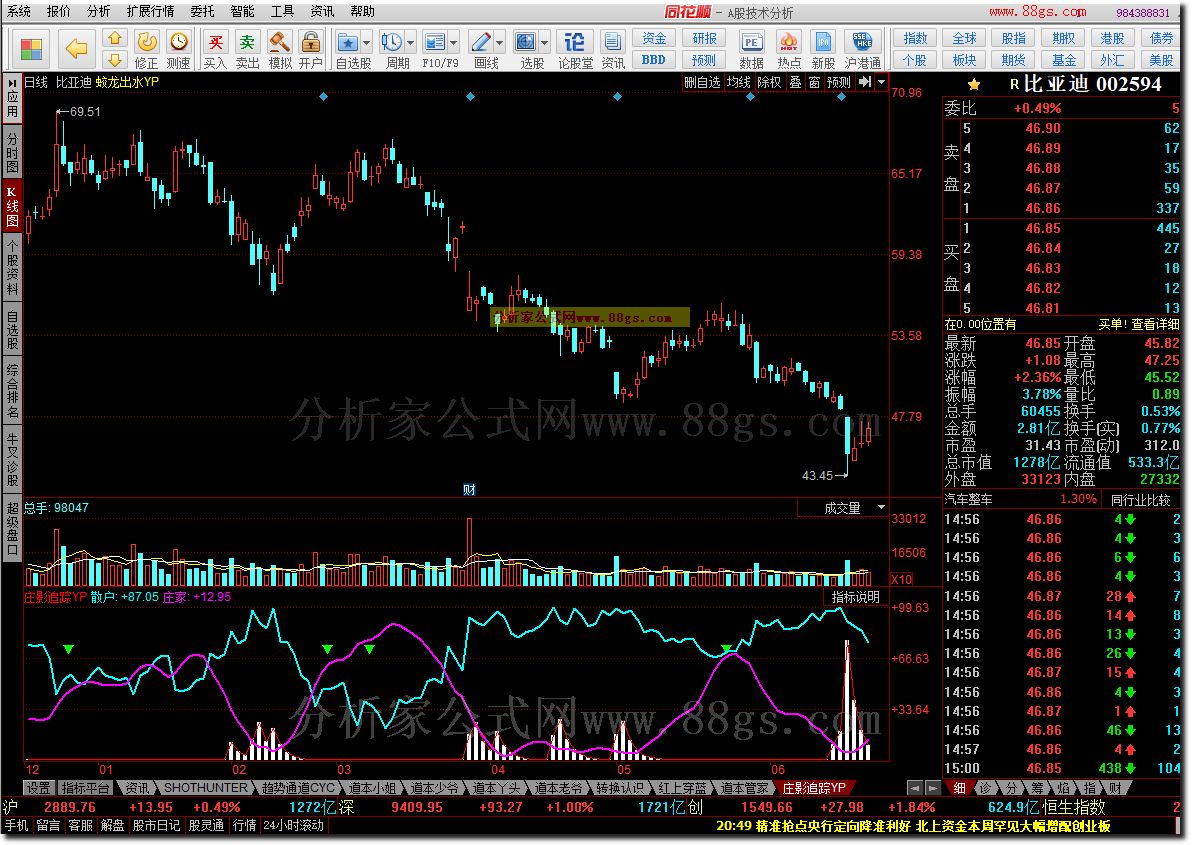The height and width of the screenshot is (845, 1192).
Task: Click the 资金 toolbar button
Action: (654, 38)
